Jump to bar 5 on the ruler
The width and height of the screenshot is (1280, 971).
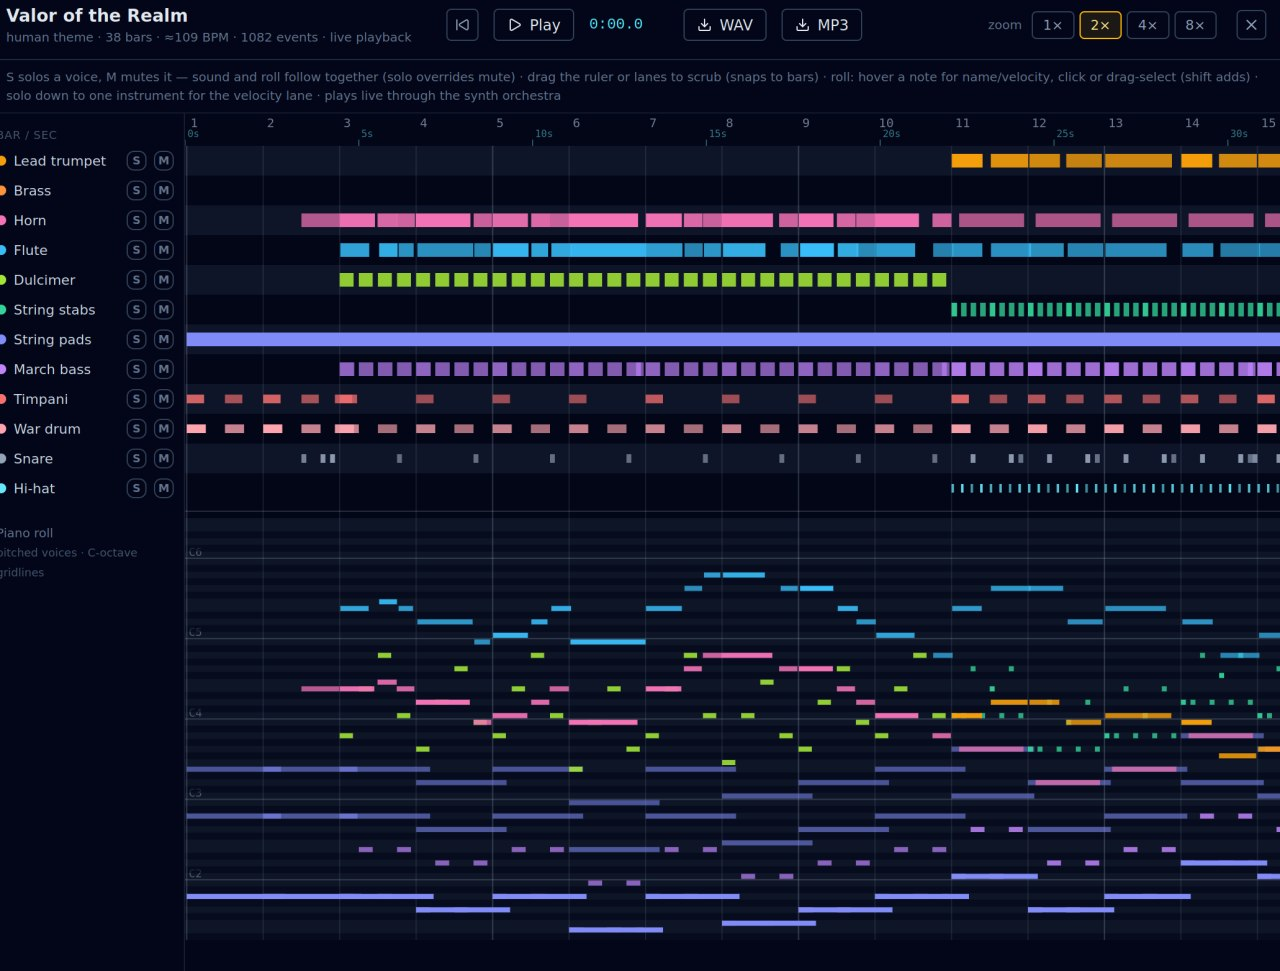point(500,123)
